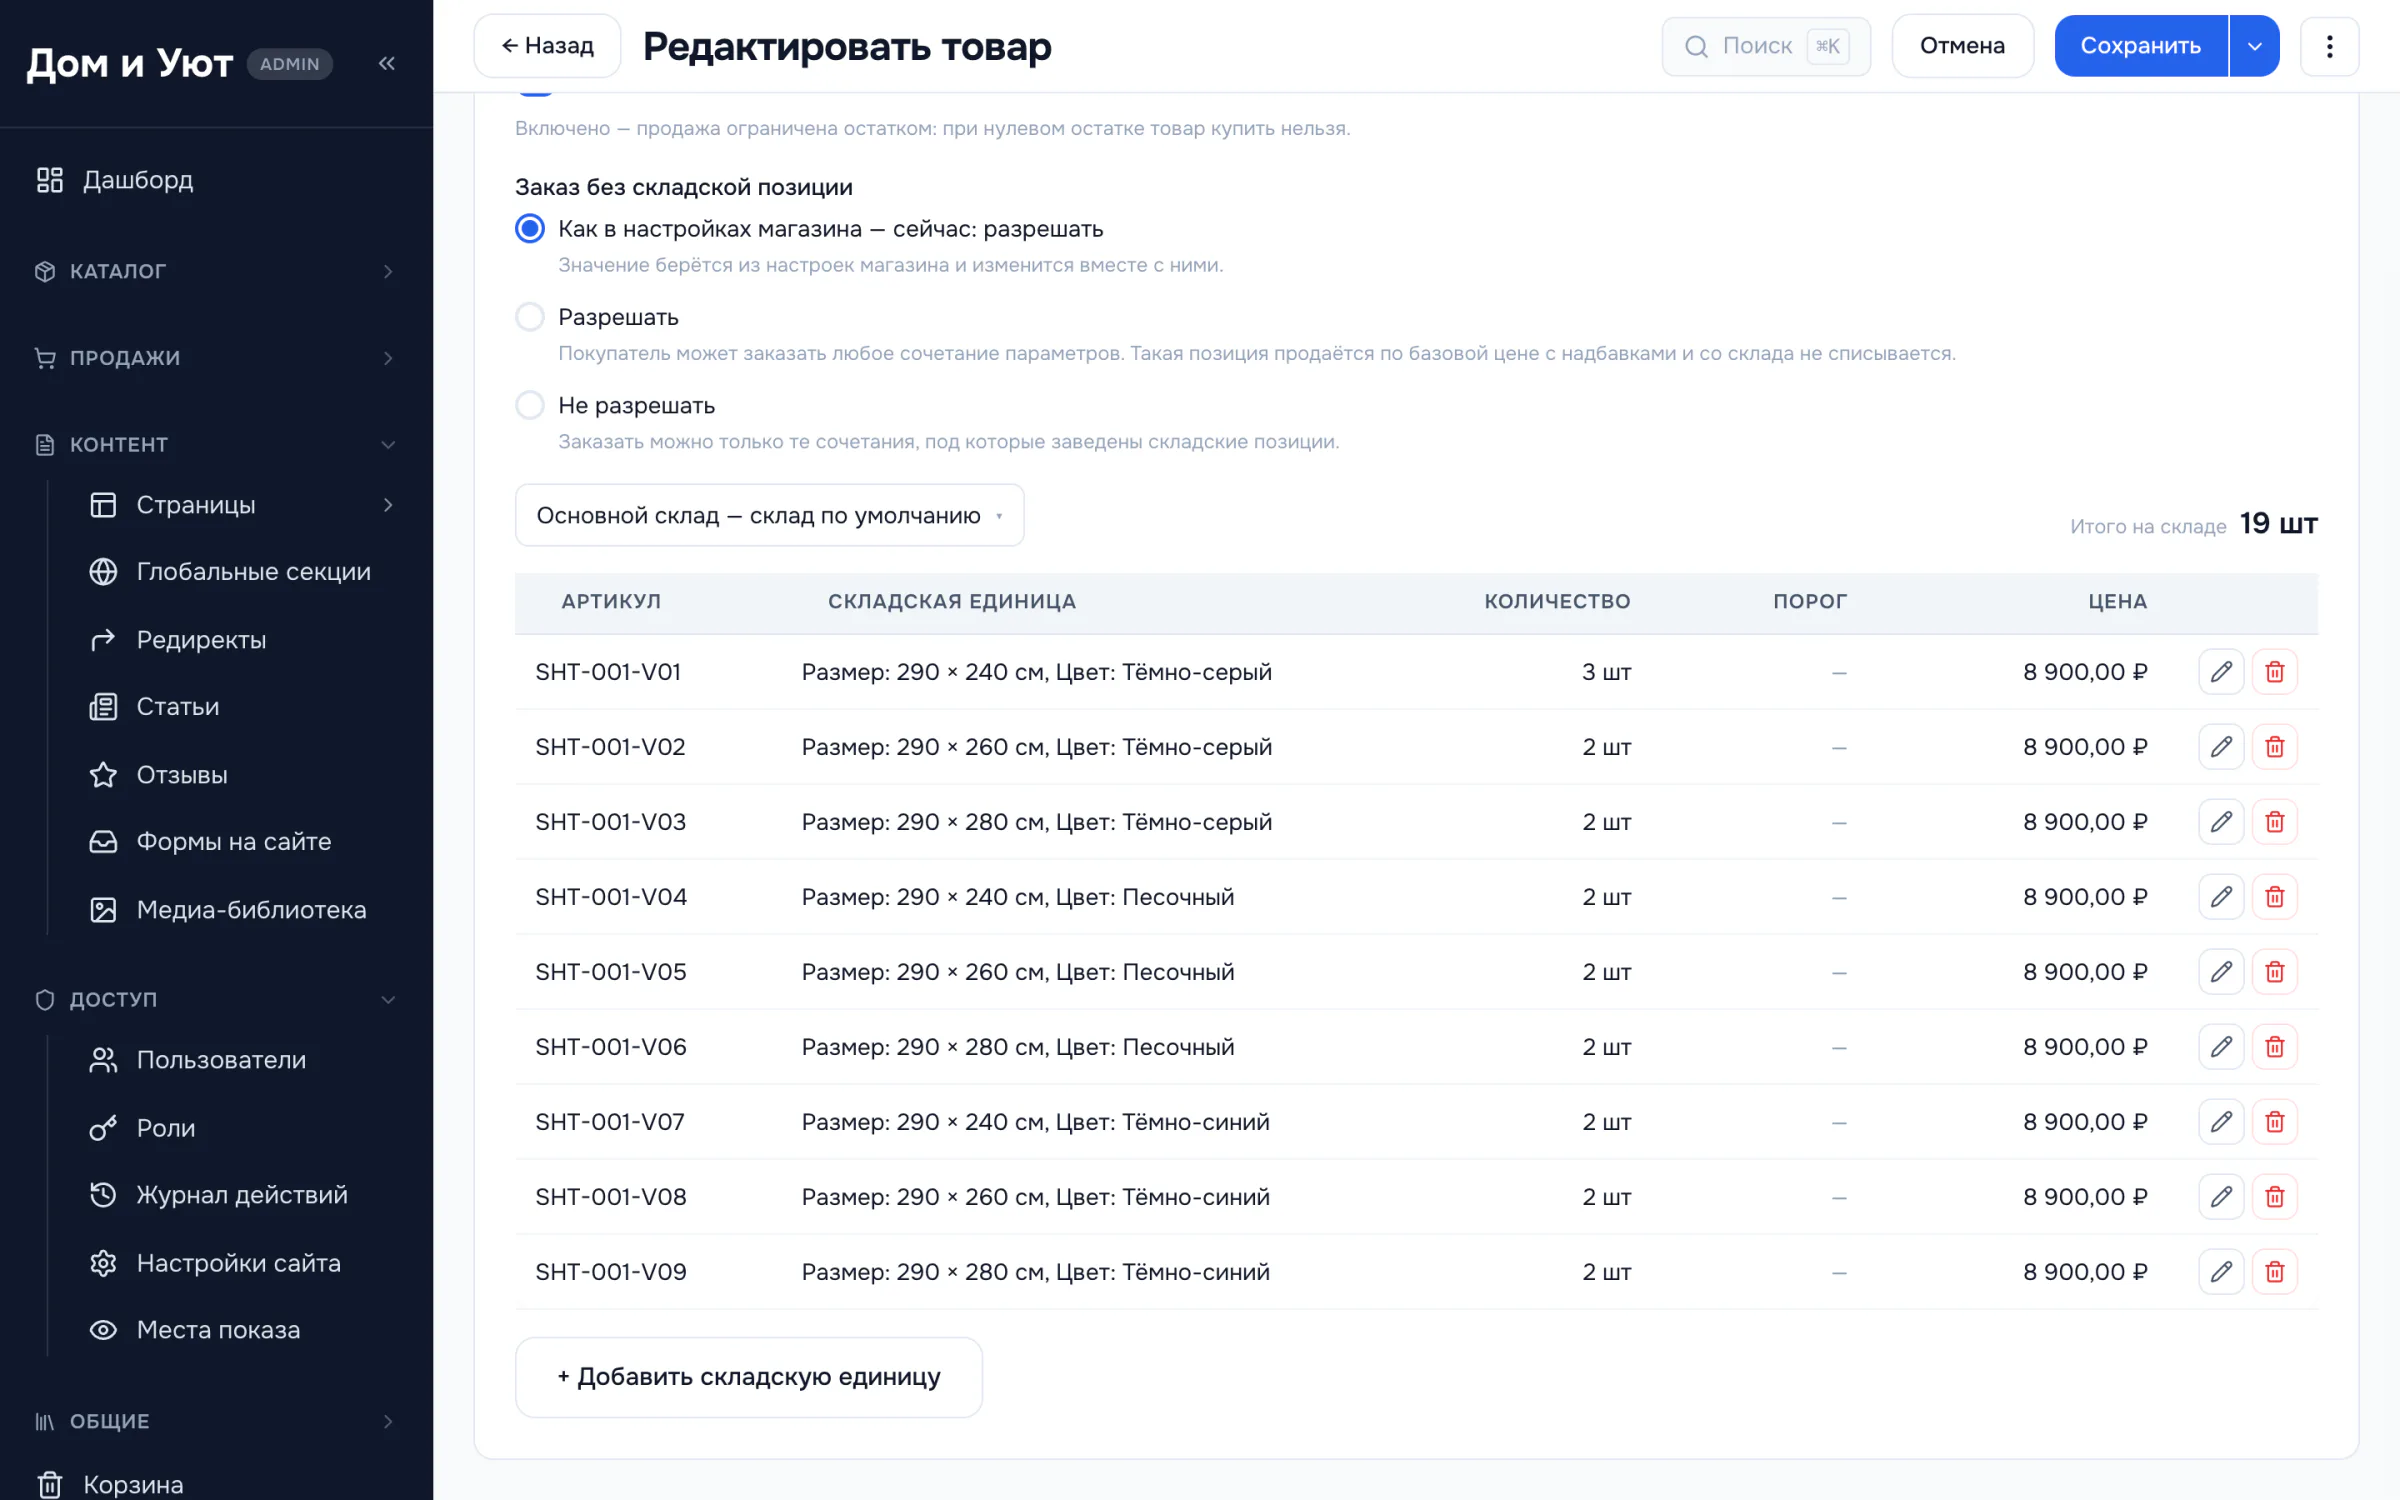Click the Отмена button

point(1962,46)
